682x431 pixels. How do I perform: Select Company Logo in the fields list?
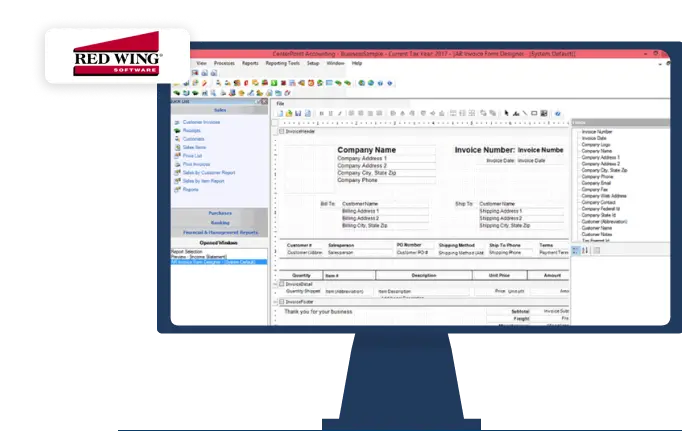(596, 144)
